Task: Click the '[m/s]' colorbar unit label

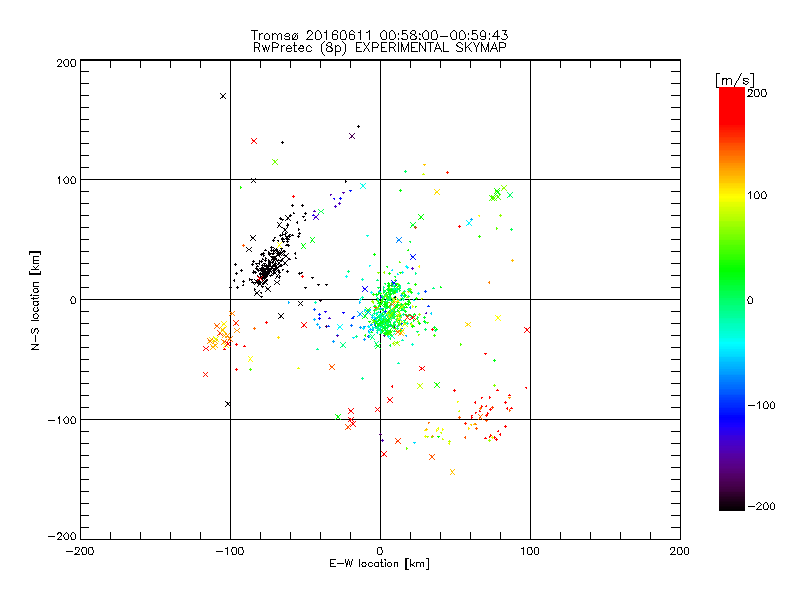Action: [735, 80]
